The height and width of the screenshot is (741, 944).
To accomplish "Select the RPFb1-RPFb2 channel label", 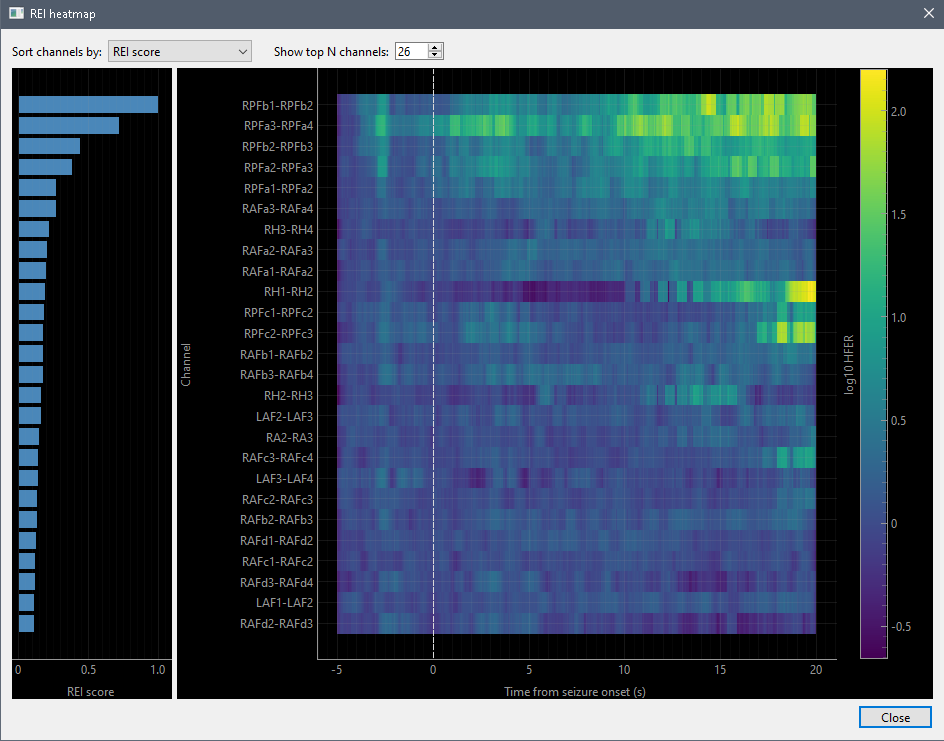I will (x=277, y=105).
